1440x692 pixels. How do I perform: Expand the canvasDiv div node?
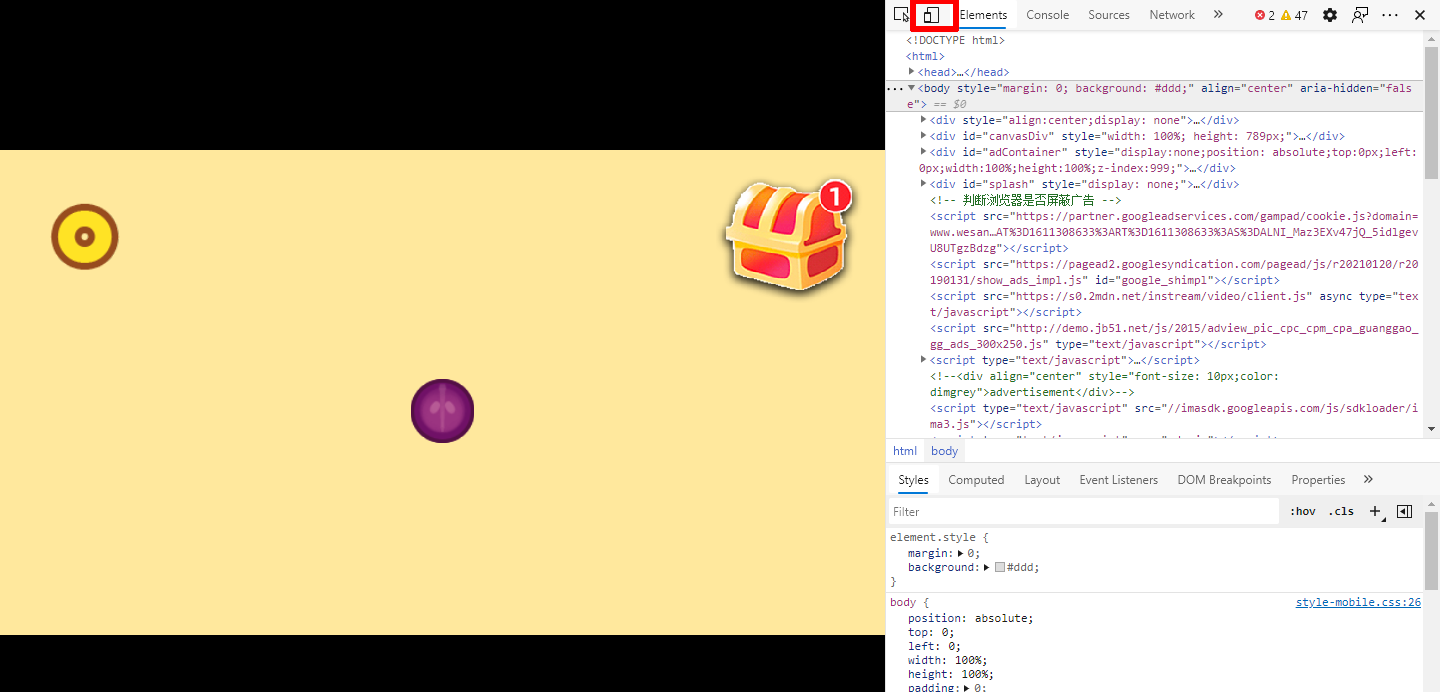[923, 136]
